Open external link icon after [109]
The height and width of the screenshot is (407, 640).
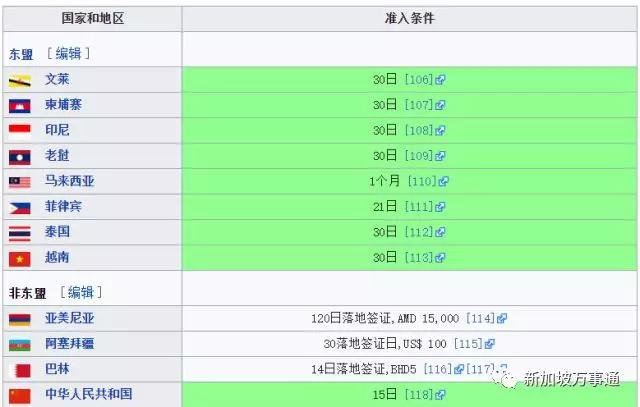coord(440,156)
